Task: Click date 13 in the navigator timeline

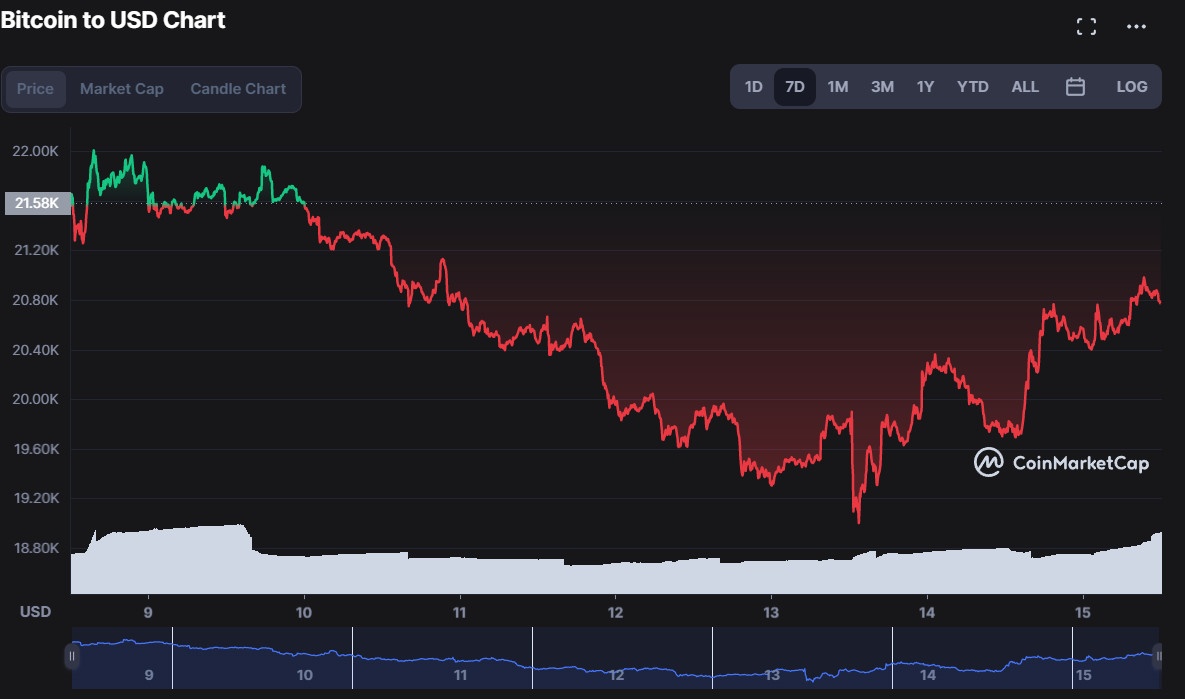Action: 771,675
